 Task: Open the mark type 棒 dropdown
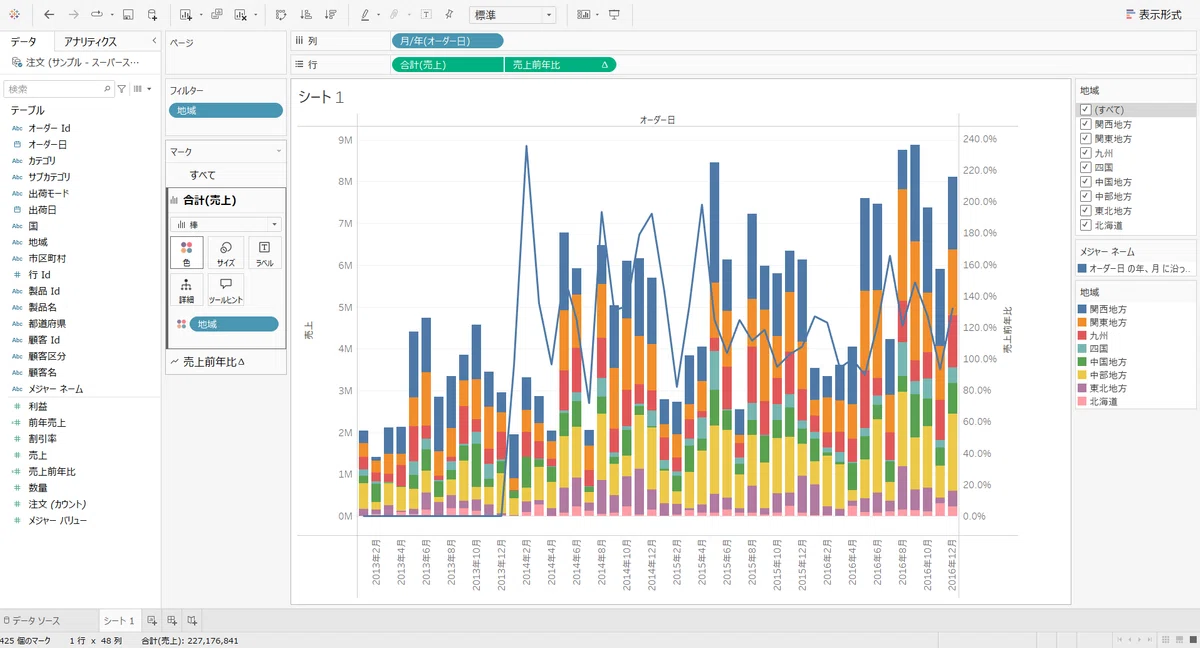[226, 225]
